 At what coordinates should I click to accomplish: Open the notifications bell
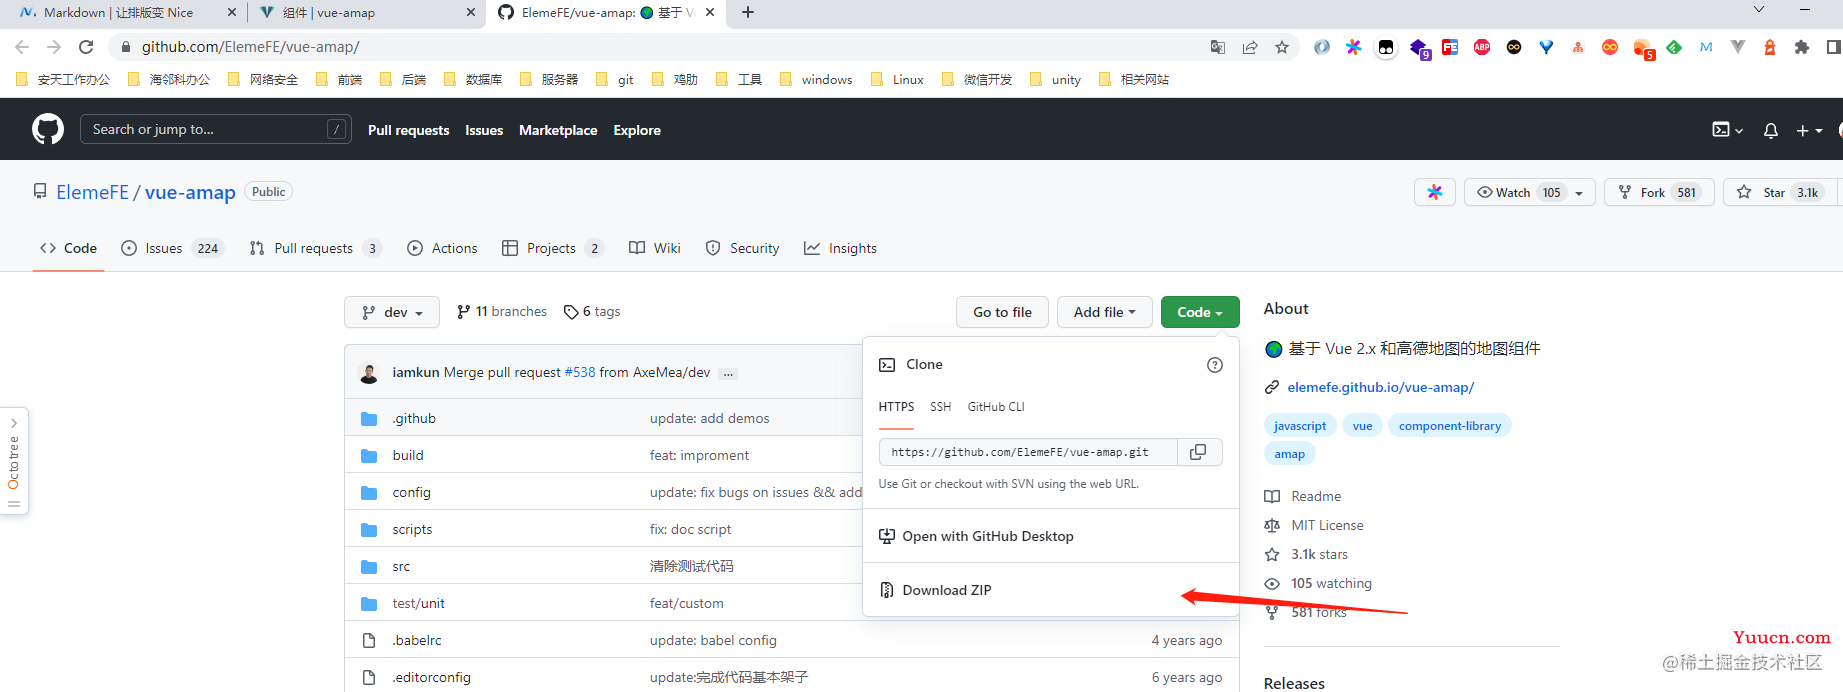click(1771, 130)
